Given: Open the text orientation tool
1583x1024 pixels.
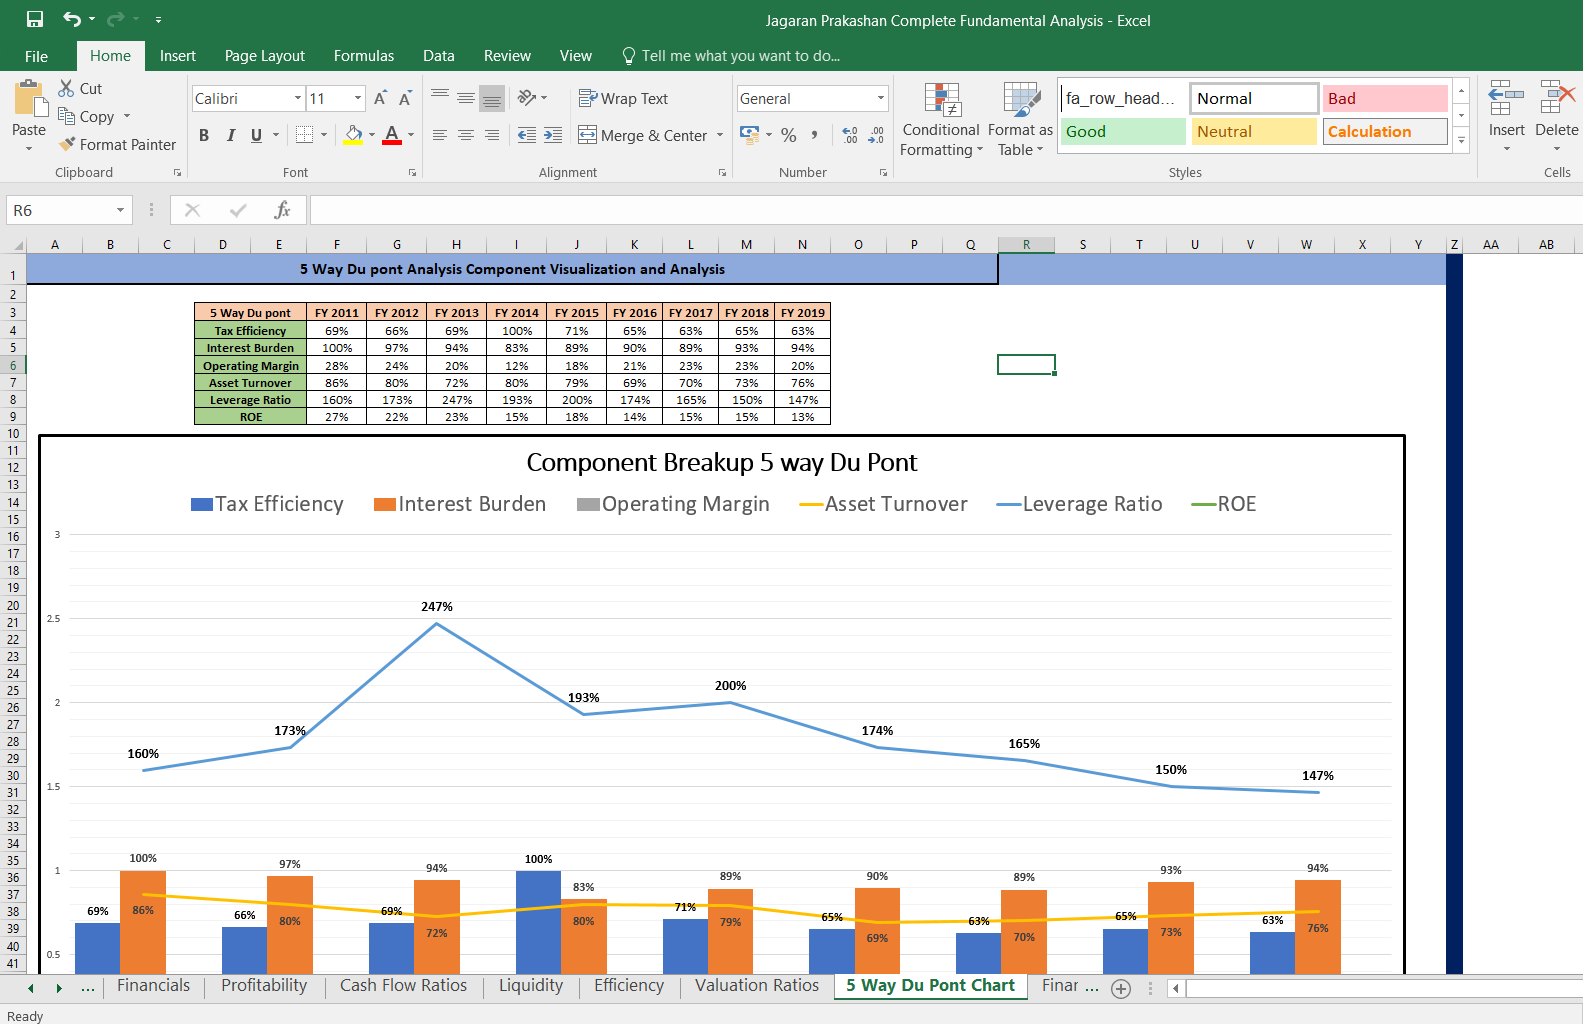Looking at the screenshot, I should [527, 98].
